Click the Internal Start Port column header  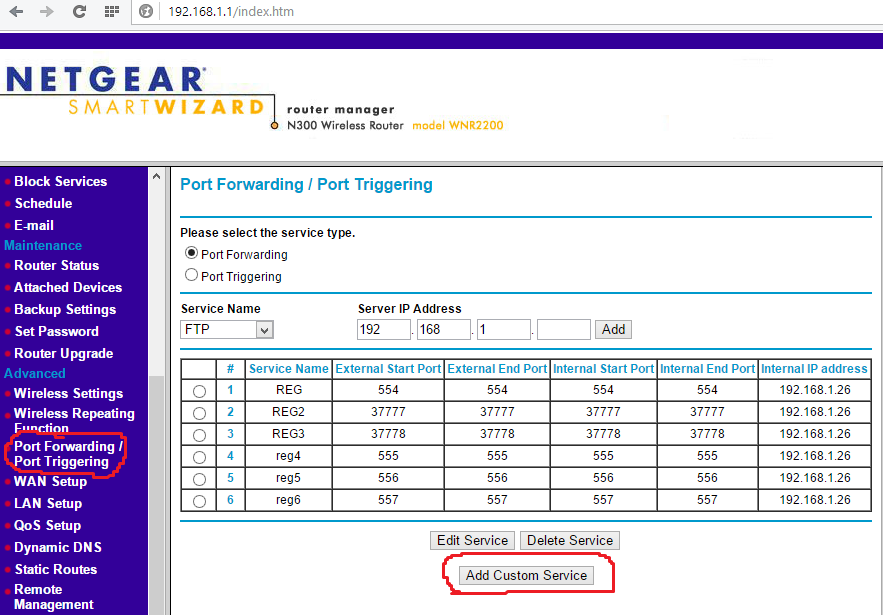click(x=603, y=369)
